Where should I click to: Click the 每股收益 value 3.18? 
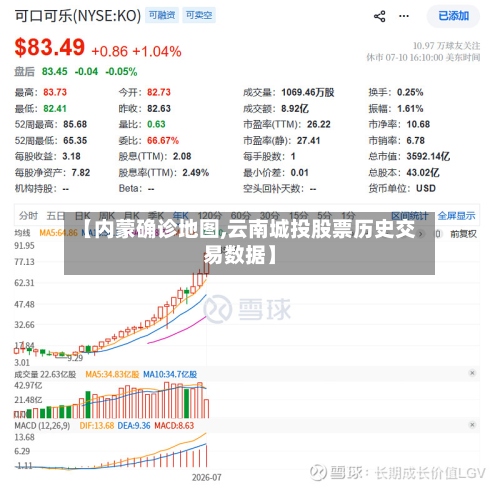[71, 156]
